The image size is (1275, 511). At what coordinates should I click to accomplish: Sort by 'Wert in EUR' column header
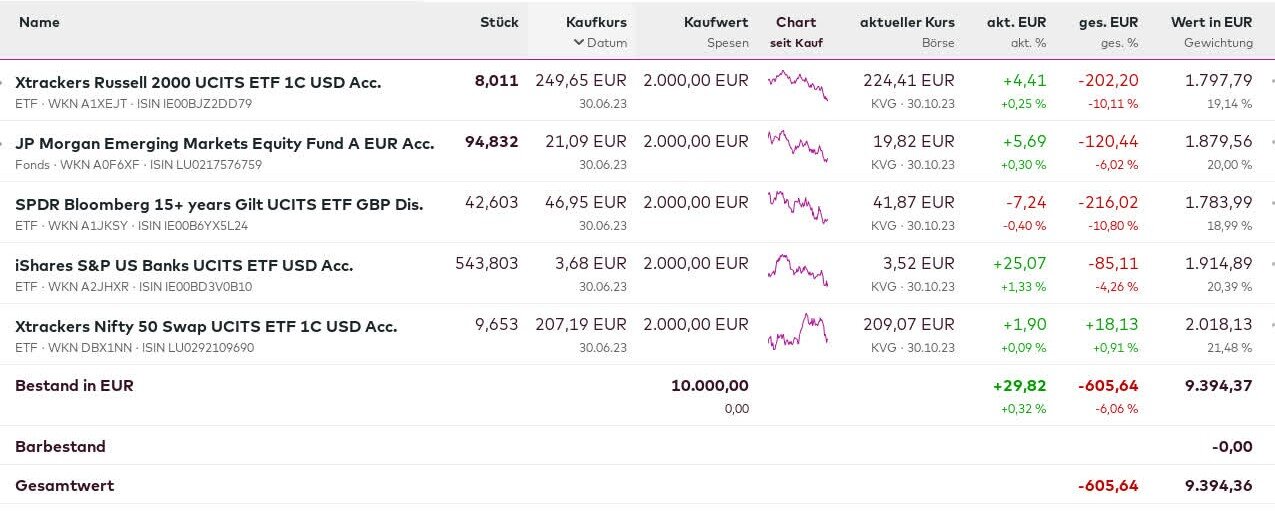click(x=1211, y=22)
